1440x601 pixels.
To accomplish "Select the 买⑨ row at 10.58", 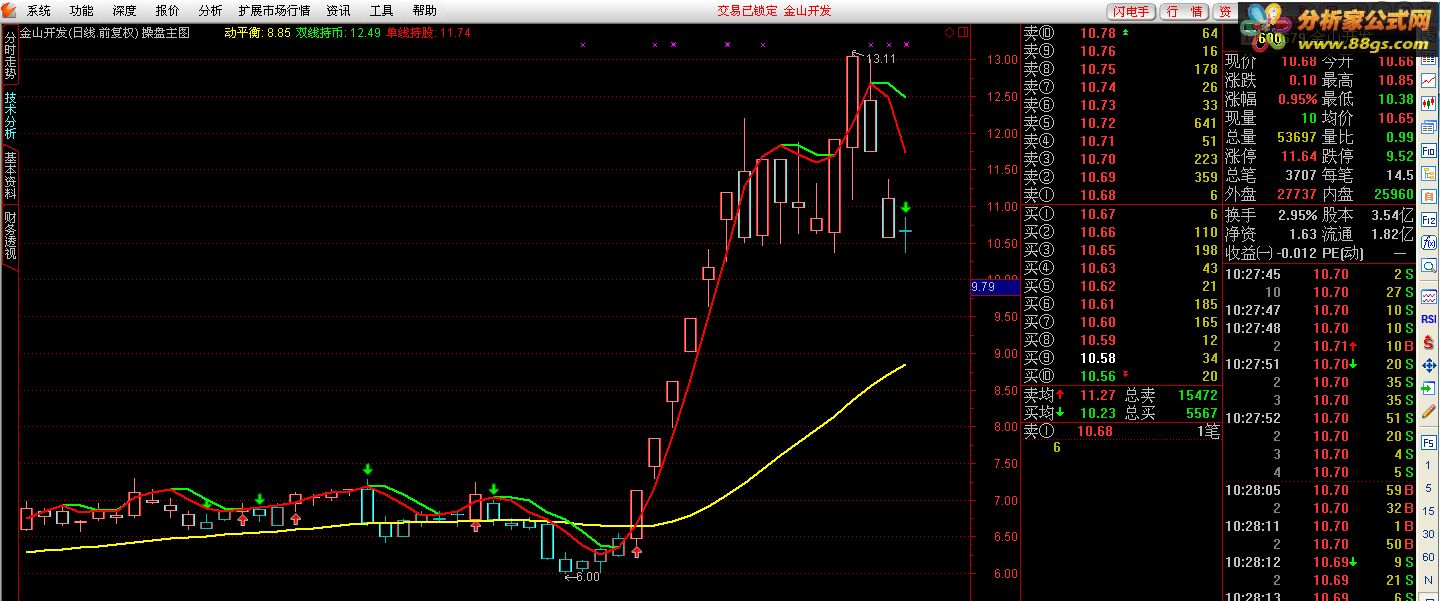I will [1121, 358].
